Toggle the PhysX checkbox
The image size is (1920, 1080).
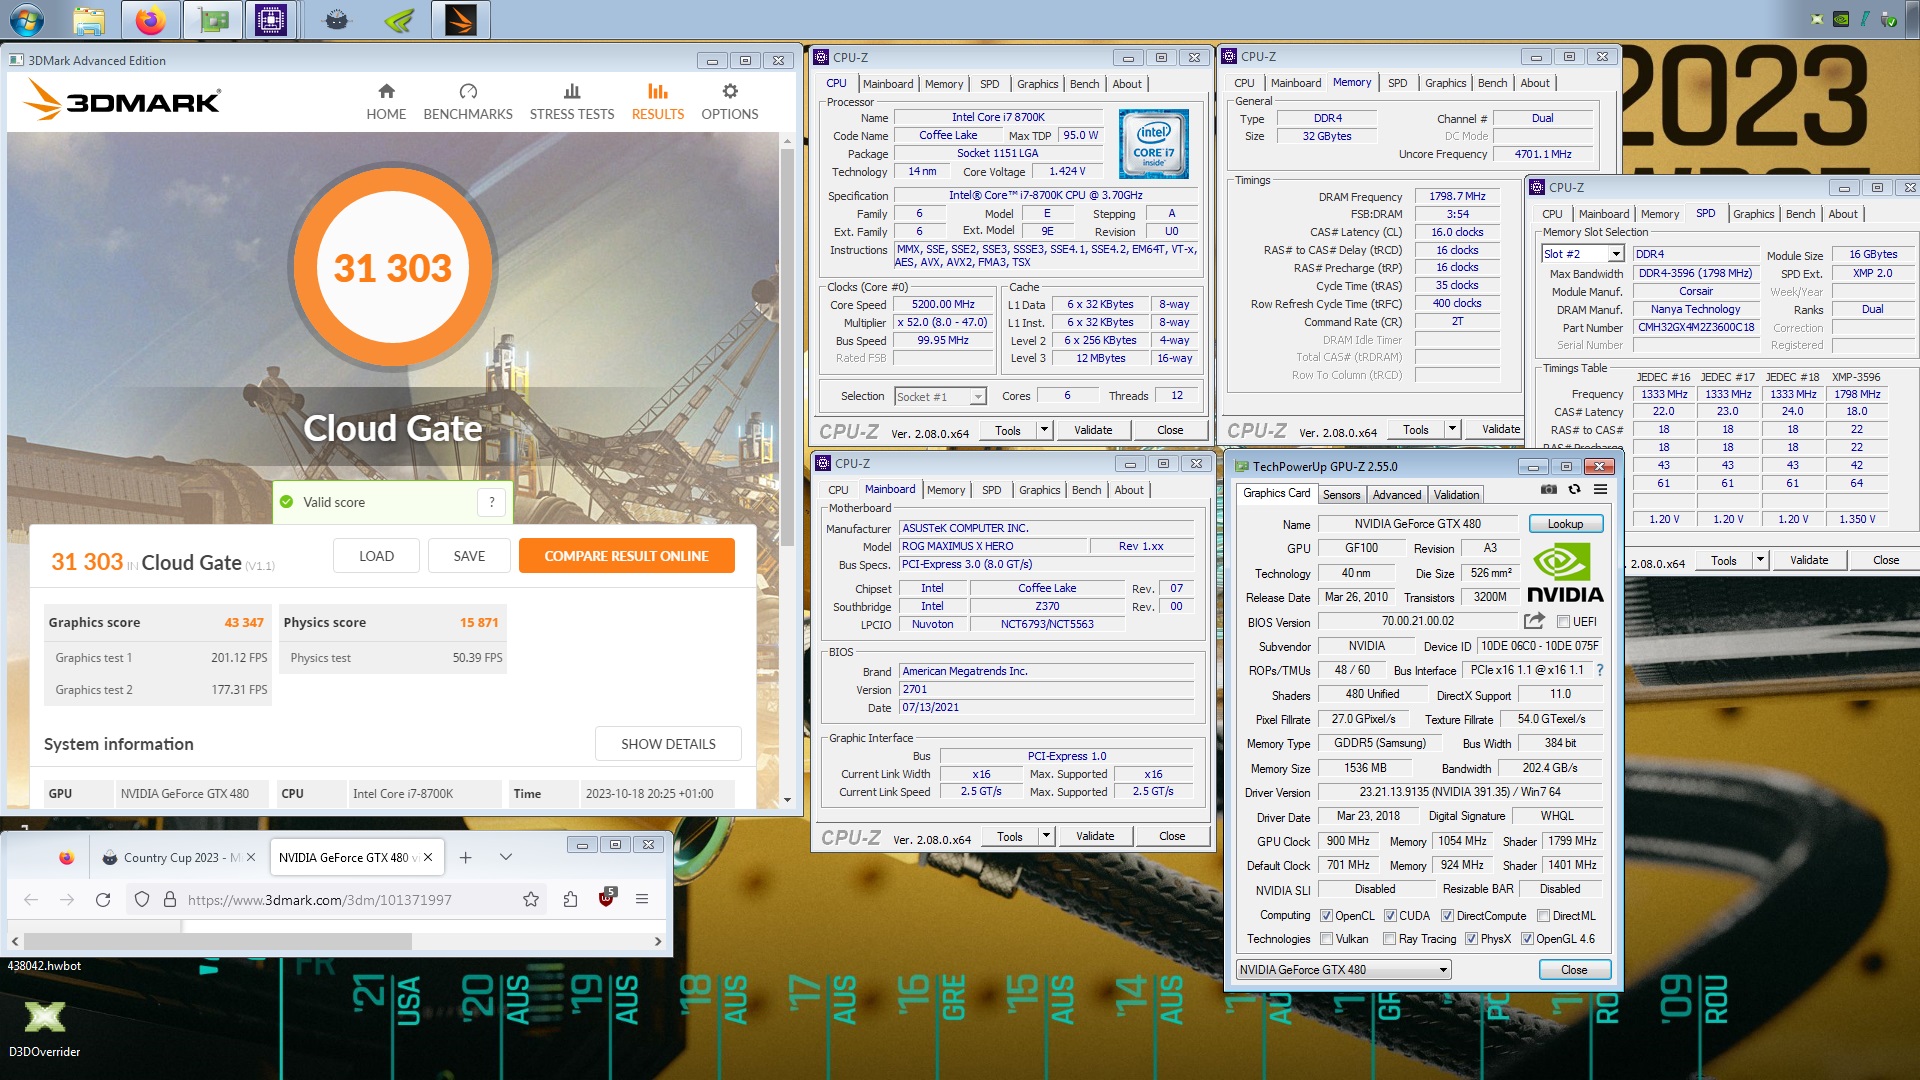click(x=1471, y=938)
